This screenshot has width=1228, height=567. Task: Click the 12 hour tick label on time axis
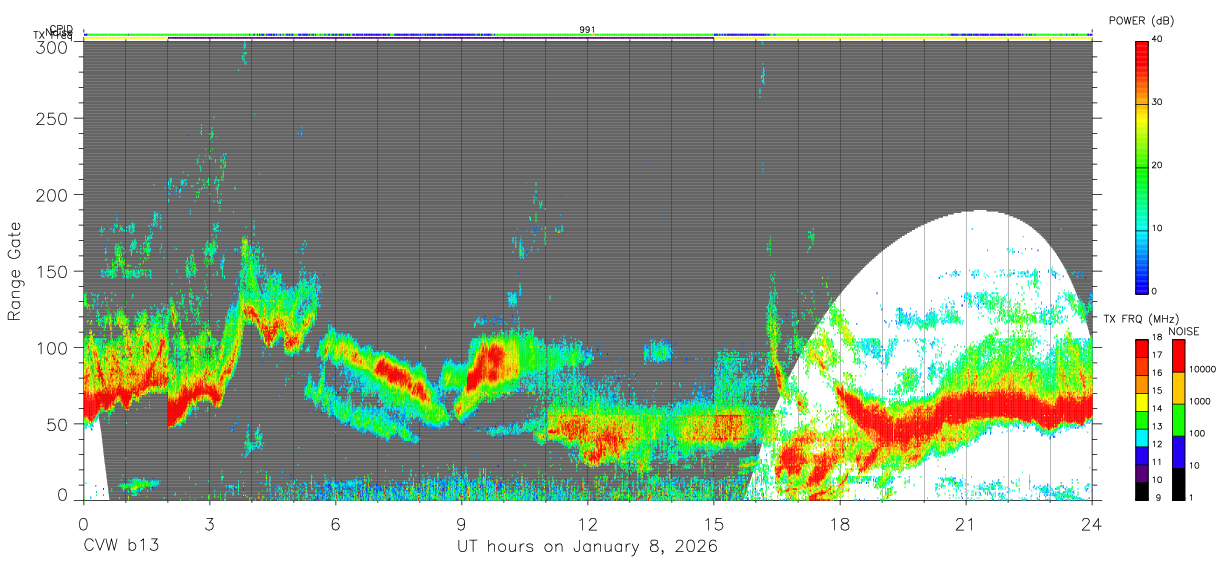click(x=588, y=524)
